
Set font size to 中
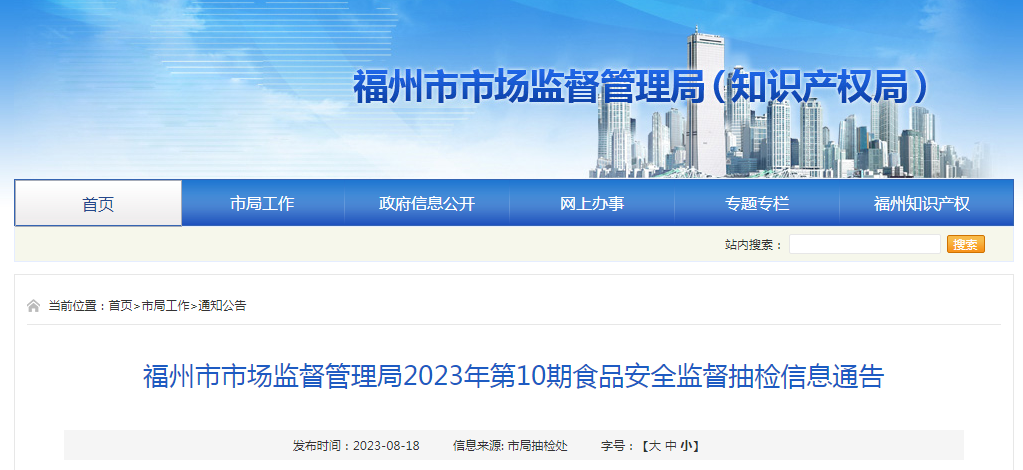pos(671,446)
